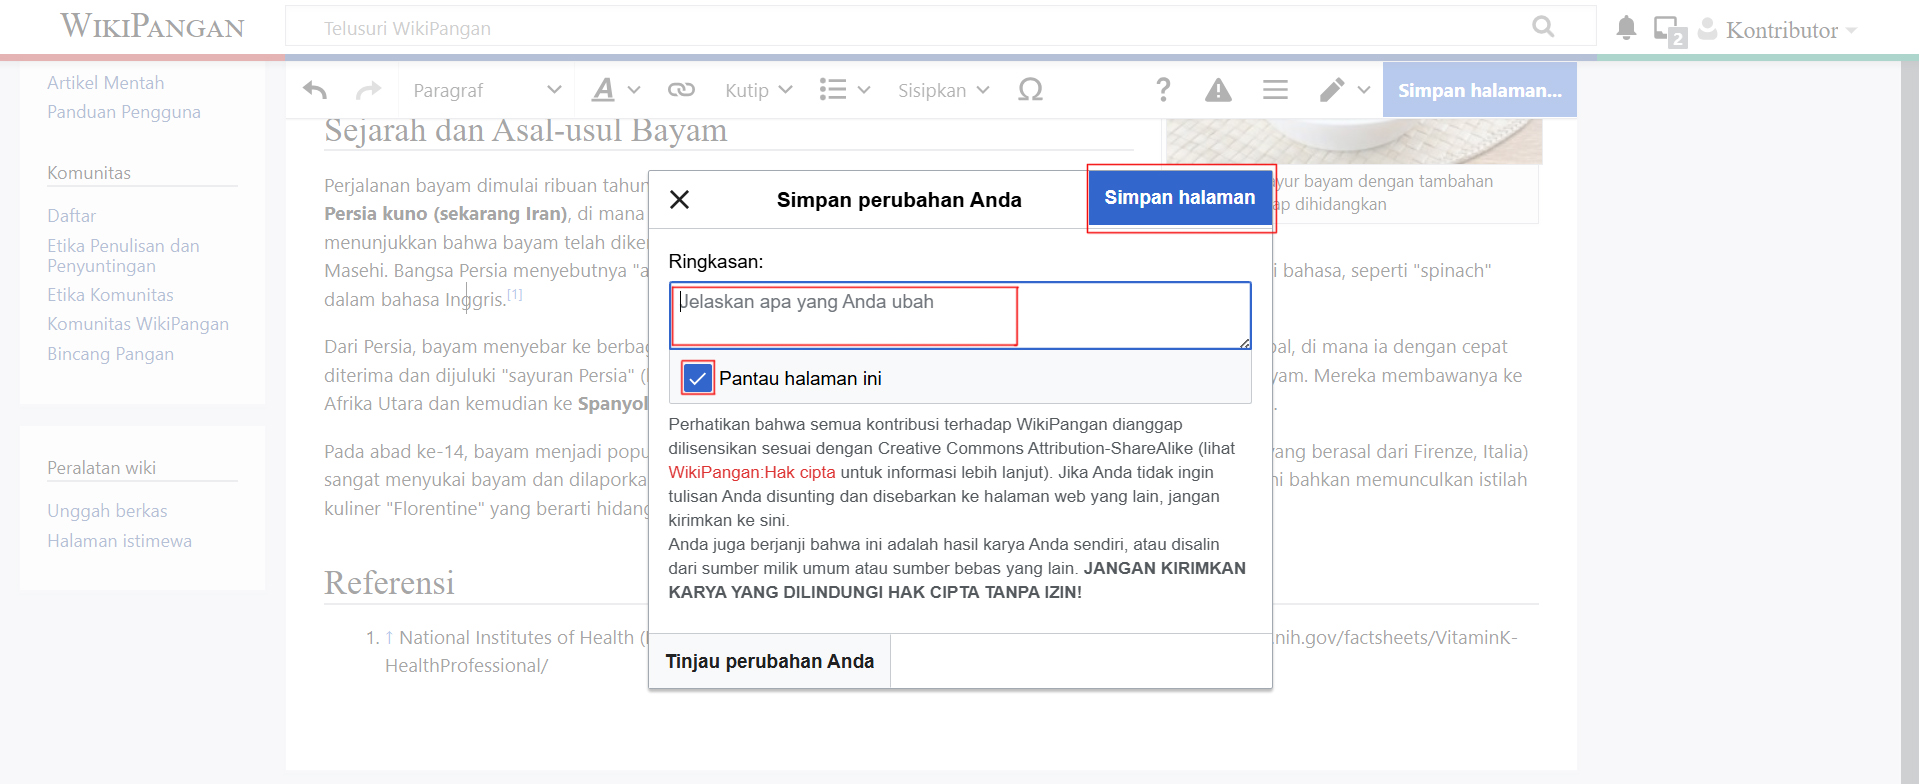Close the save changes dialog
This screenshot has width=1920, height=784.
(x=680, y=200)
